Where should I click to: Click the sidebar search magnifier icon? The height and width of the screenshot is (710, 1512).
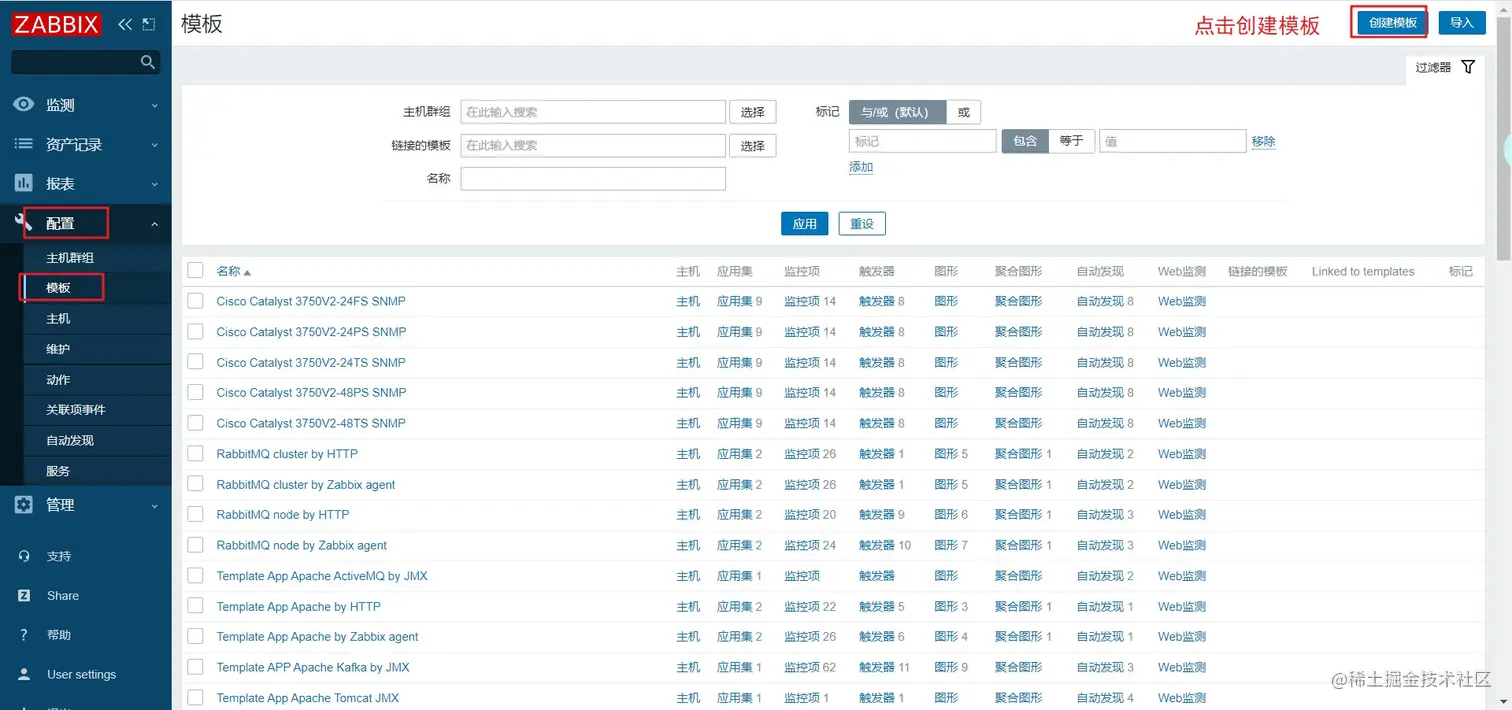148,62
